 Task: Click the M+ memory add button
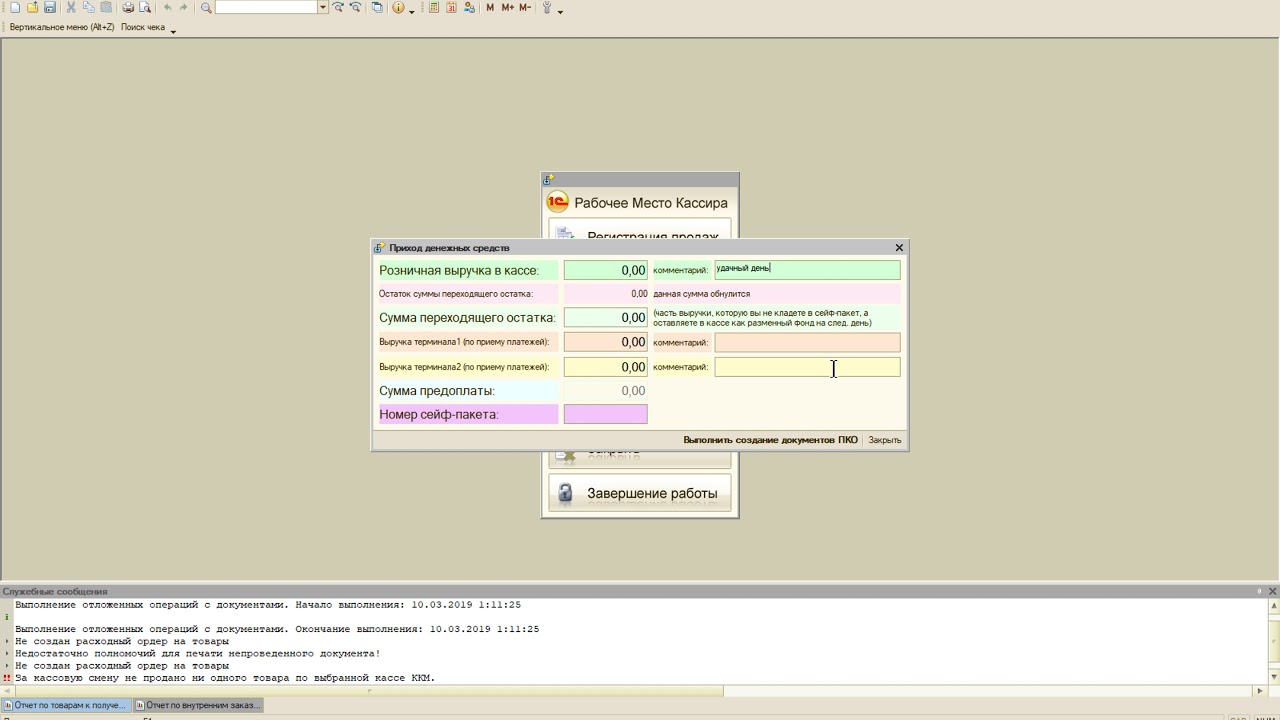[x=508, y=7]
